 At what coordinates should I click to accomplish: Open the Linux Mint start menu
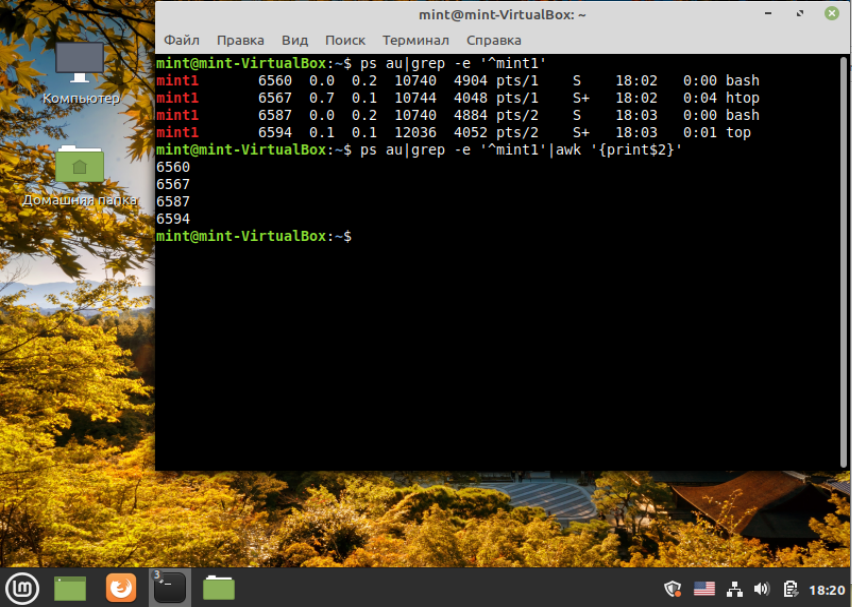22,589
